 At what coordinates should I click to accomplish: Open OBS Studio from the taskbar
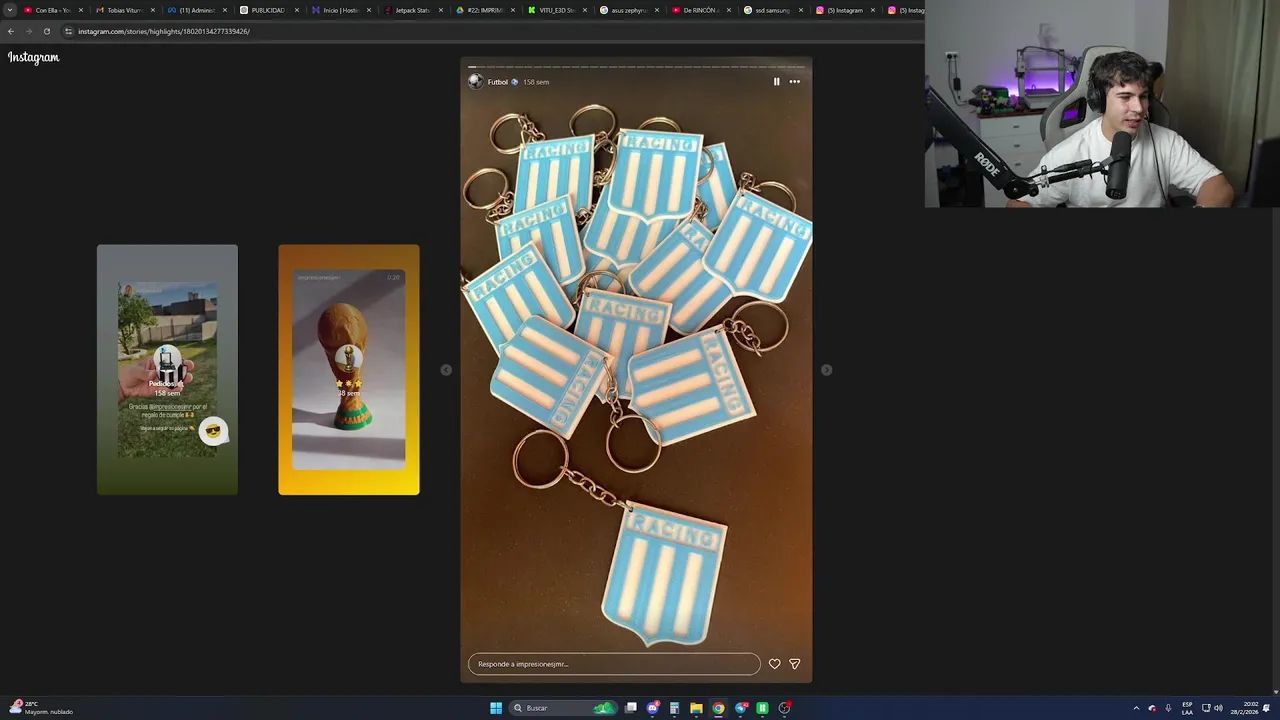click(785, 708)
